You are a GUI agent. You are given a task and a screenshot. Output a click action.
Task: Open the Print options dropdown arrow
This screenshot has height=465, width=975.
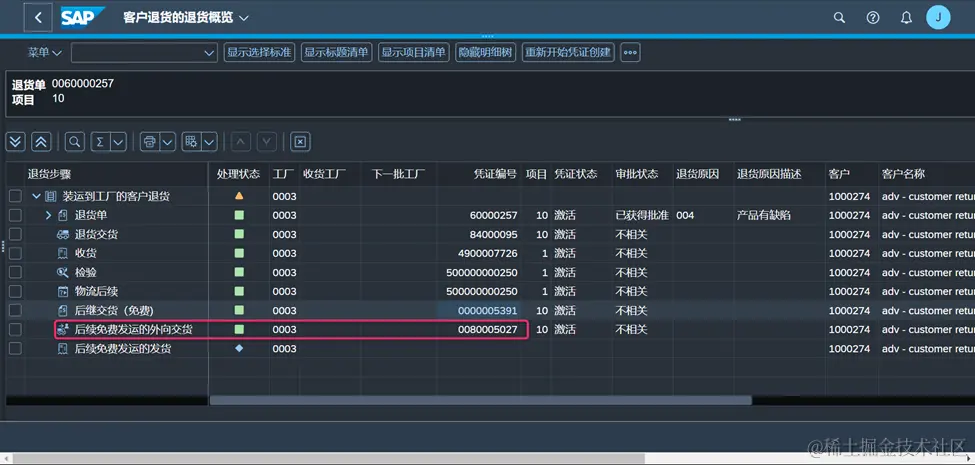[x=167, y=142]
